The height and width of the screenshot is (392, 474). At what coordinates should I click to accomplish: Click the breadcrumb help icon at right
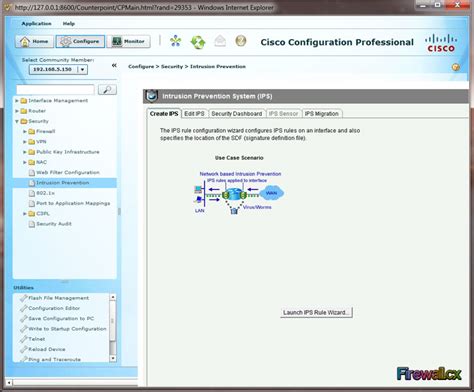tap(456, 67)
